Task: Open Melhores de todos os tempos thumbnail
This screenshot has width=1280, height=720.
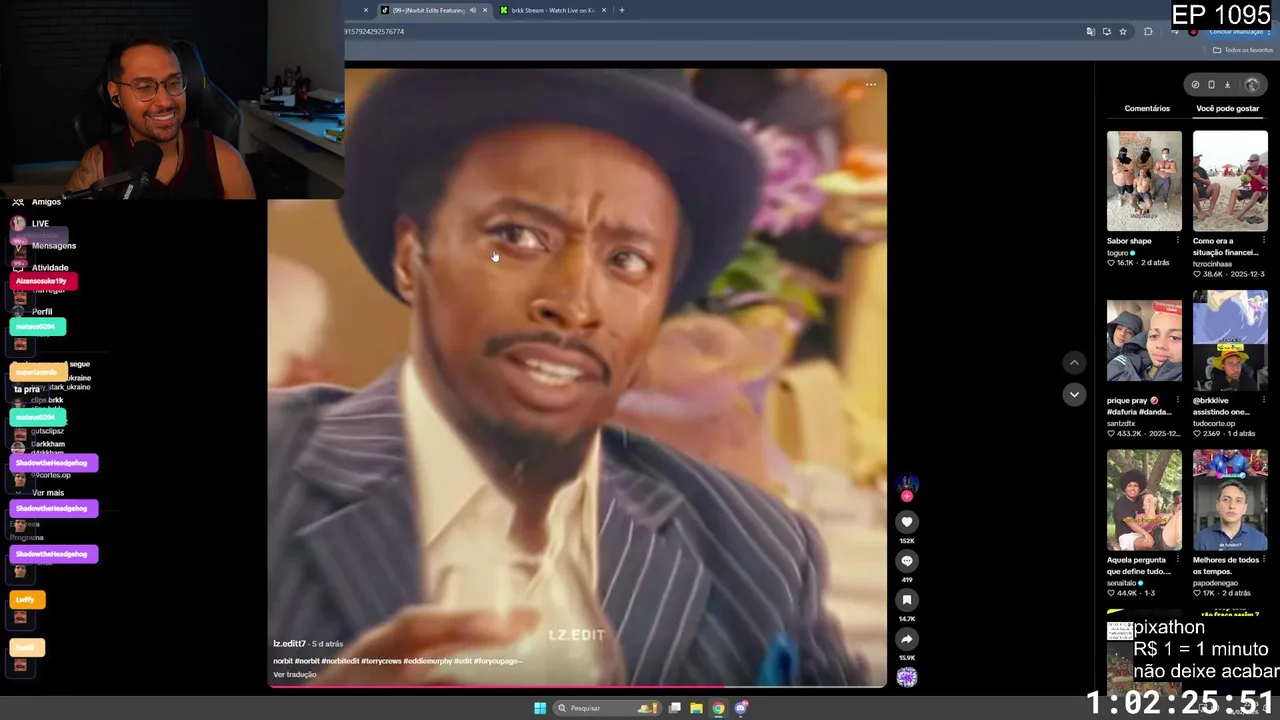Action: (x=1230, y=500)
